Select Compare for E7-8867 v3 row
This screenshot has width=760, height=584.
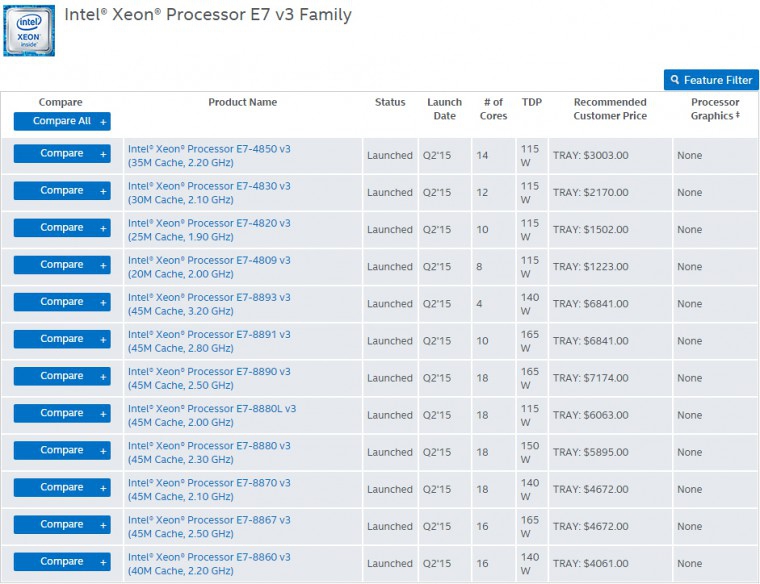point(62,524)
